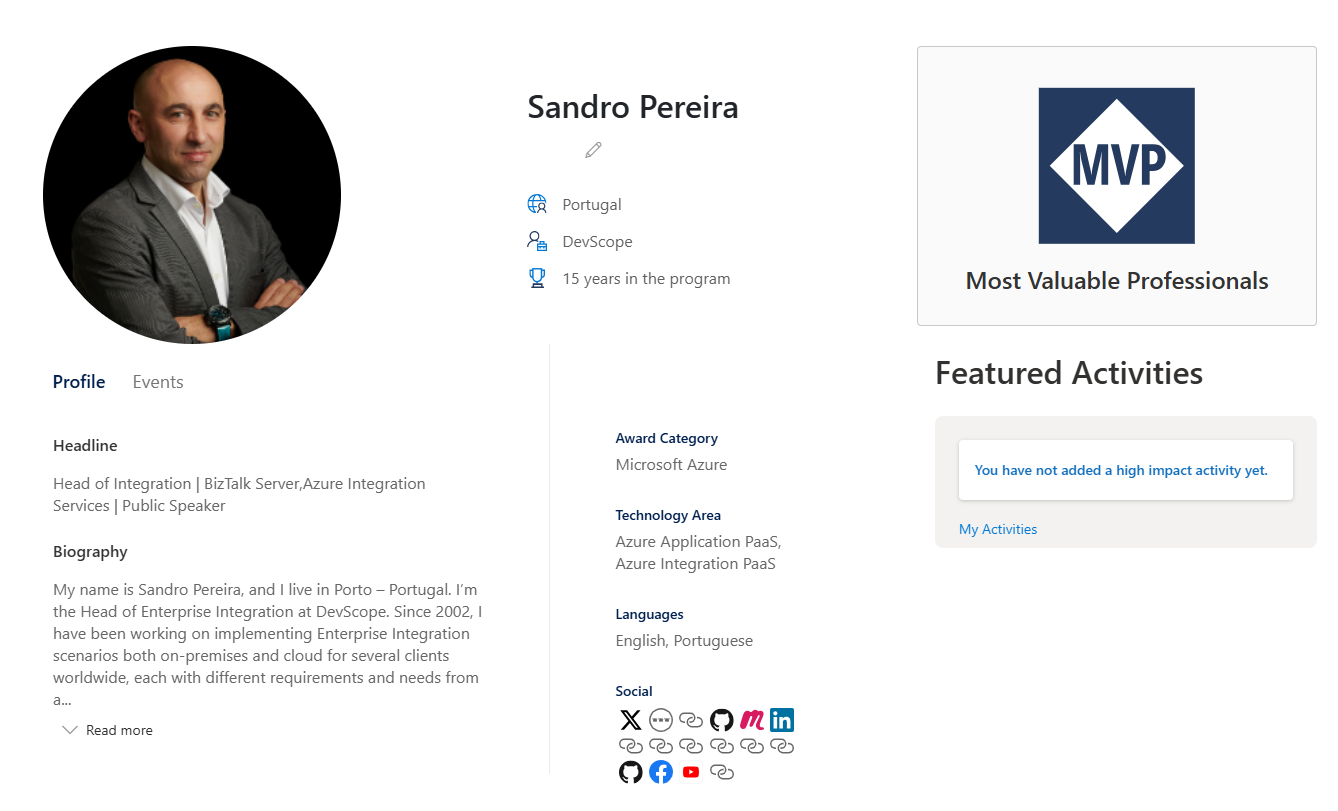Click the link icon between dotted circle and GitHub
This screenshot has width=1338, height=811.
[x=691, y=720]
